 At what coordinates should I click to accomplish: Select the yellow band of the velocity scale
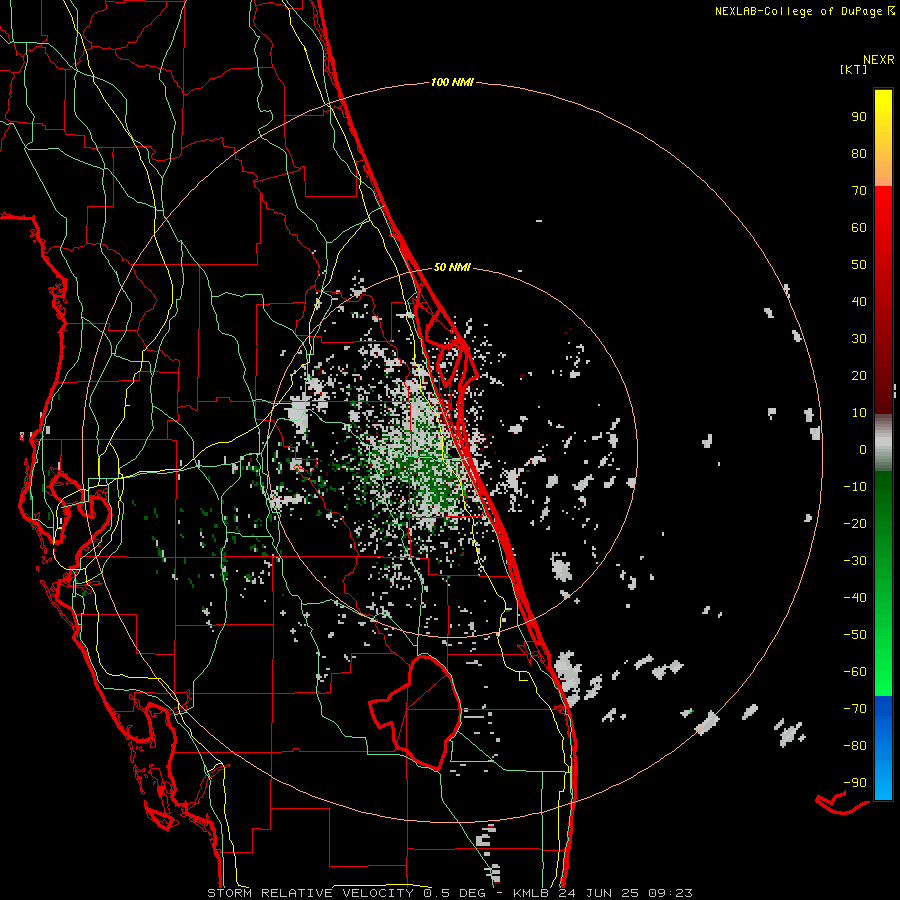[883, 138]
